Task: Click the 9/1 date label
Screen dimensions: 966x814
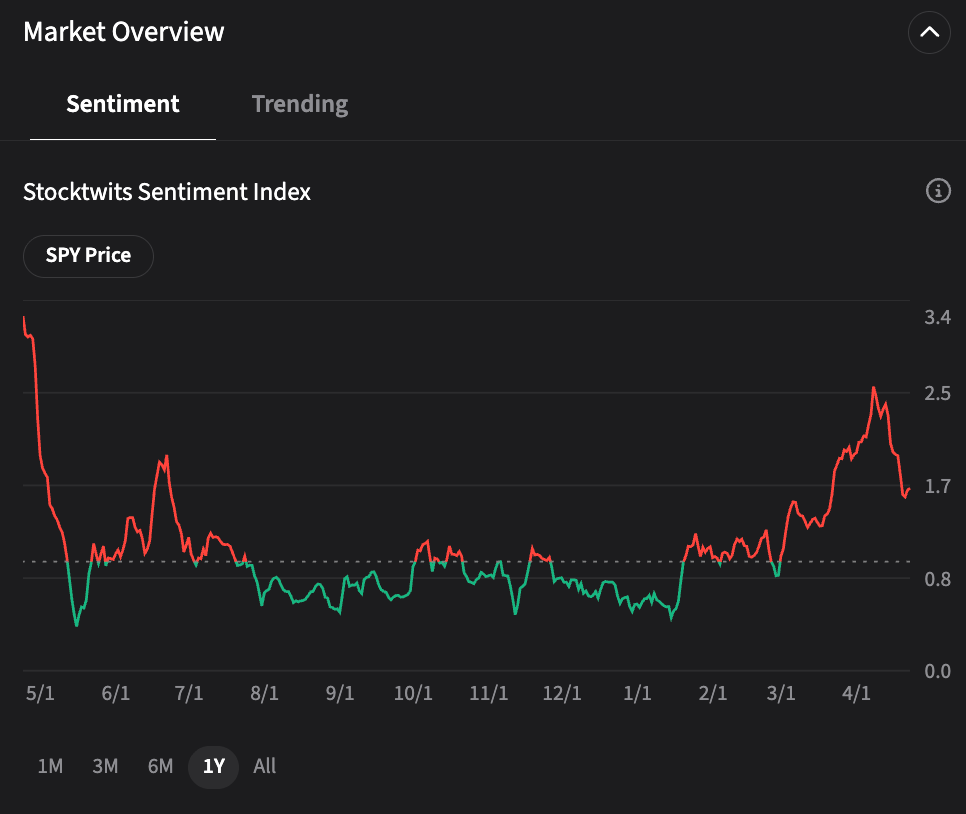Action: coord(339,693)
